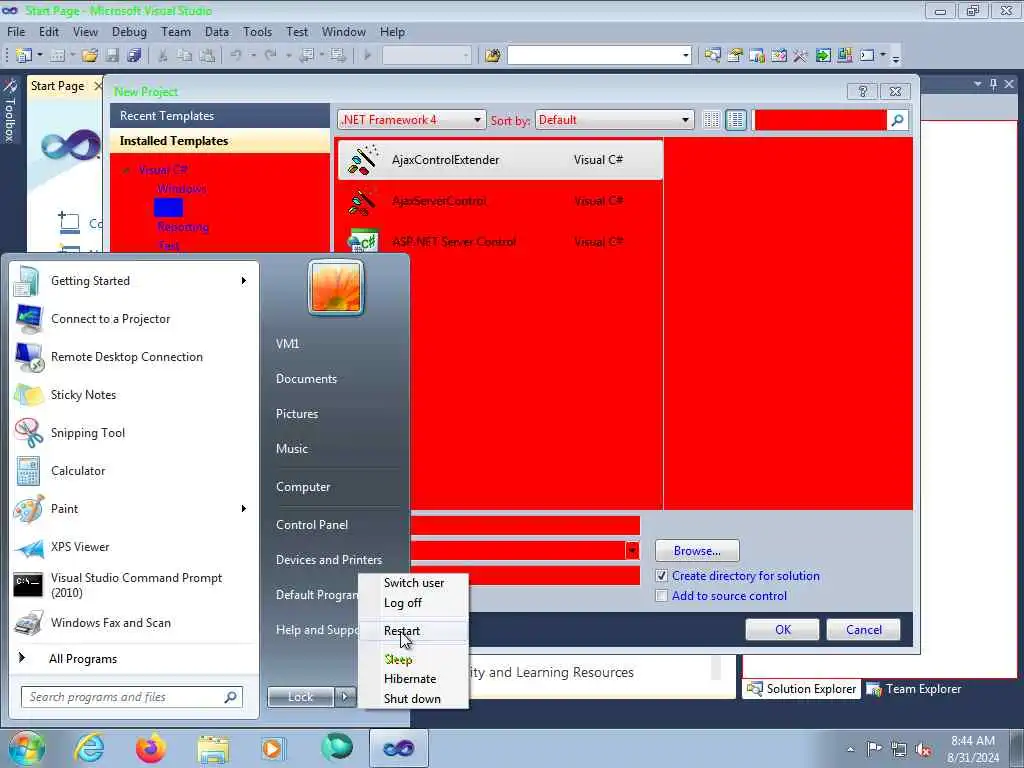Select Recent Templates section
Viewport: 1024px width, 768px height.
[220, 116]
